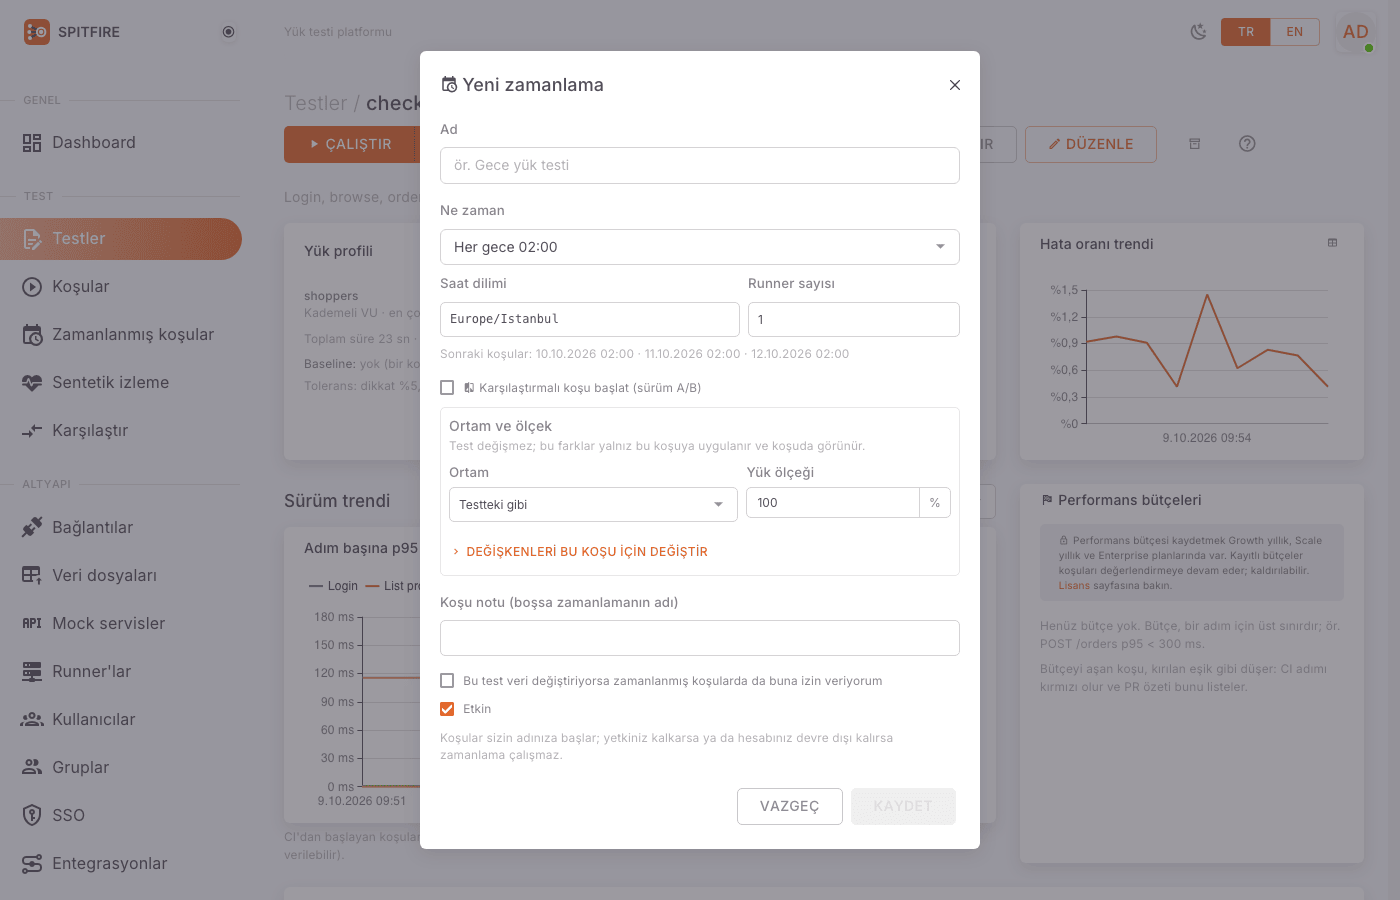The width and height of the screenshot is (1400, 900).
Task: Expand DEĞİŞKENLERİ BU KOŞU İÇİN DEĞİŞTİR
Action: (x=580, y=552)
